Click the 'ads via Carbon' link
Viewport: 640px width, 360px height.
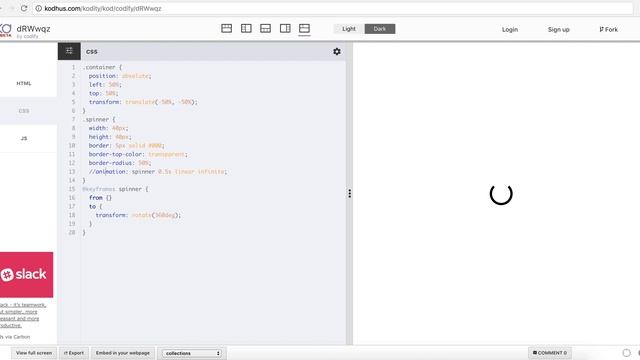click(x=15, y=337)
